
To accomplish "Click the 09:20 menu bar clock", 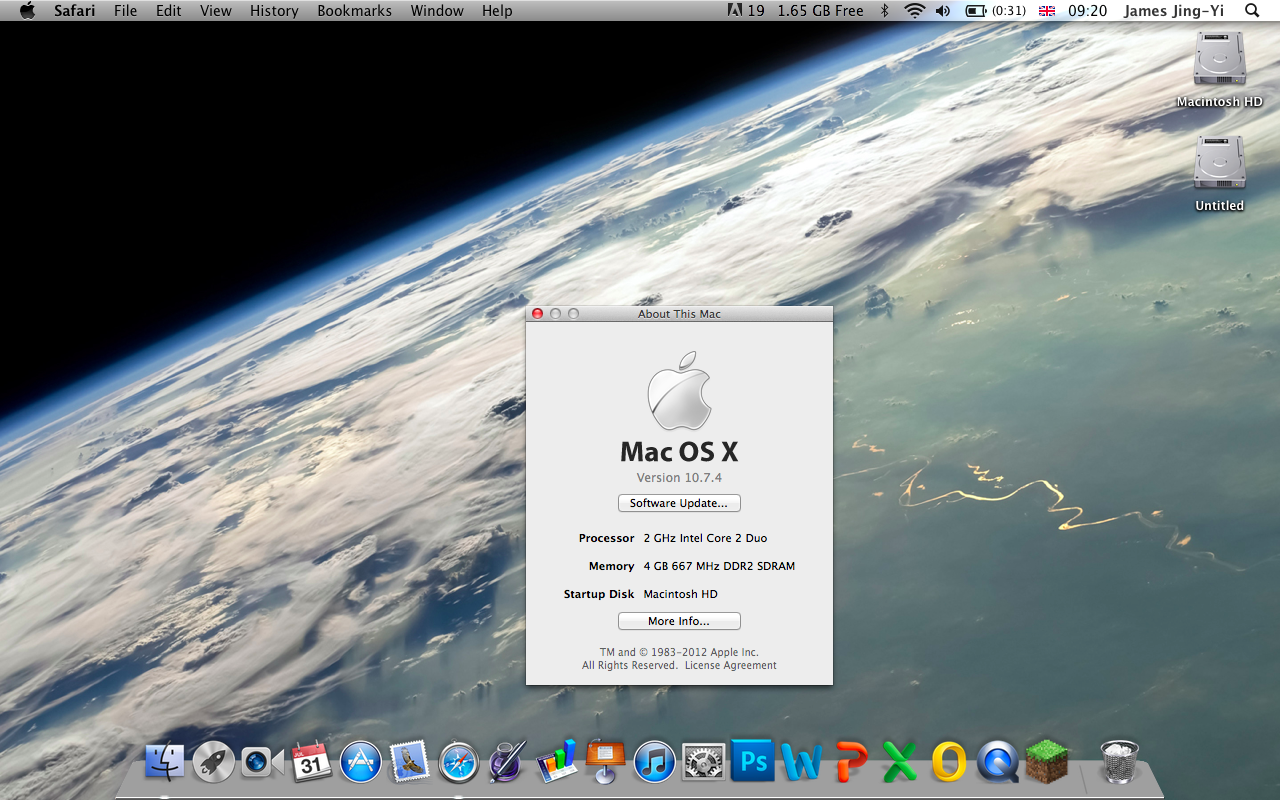I will (x=1087, y=11).
